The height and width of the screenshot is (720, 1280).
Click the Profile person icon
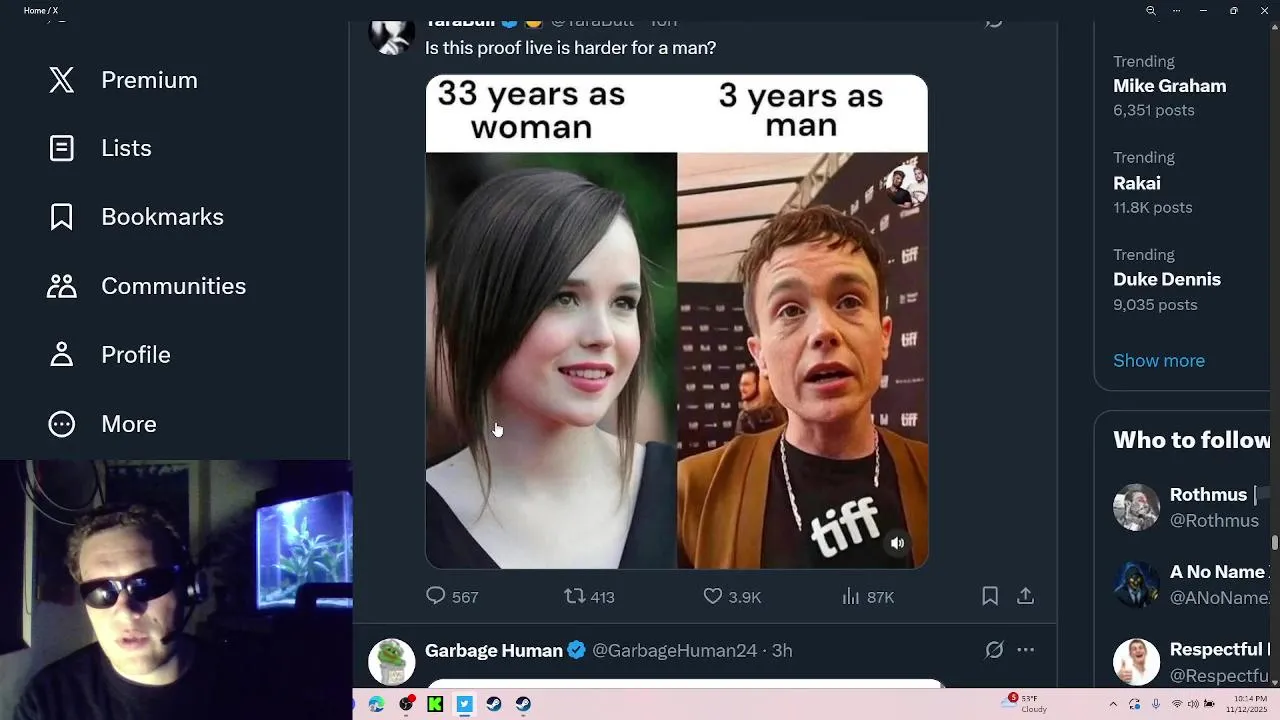pyautogui.click(x=62, y=355)
